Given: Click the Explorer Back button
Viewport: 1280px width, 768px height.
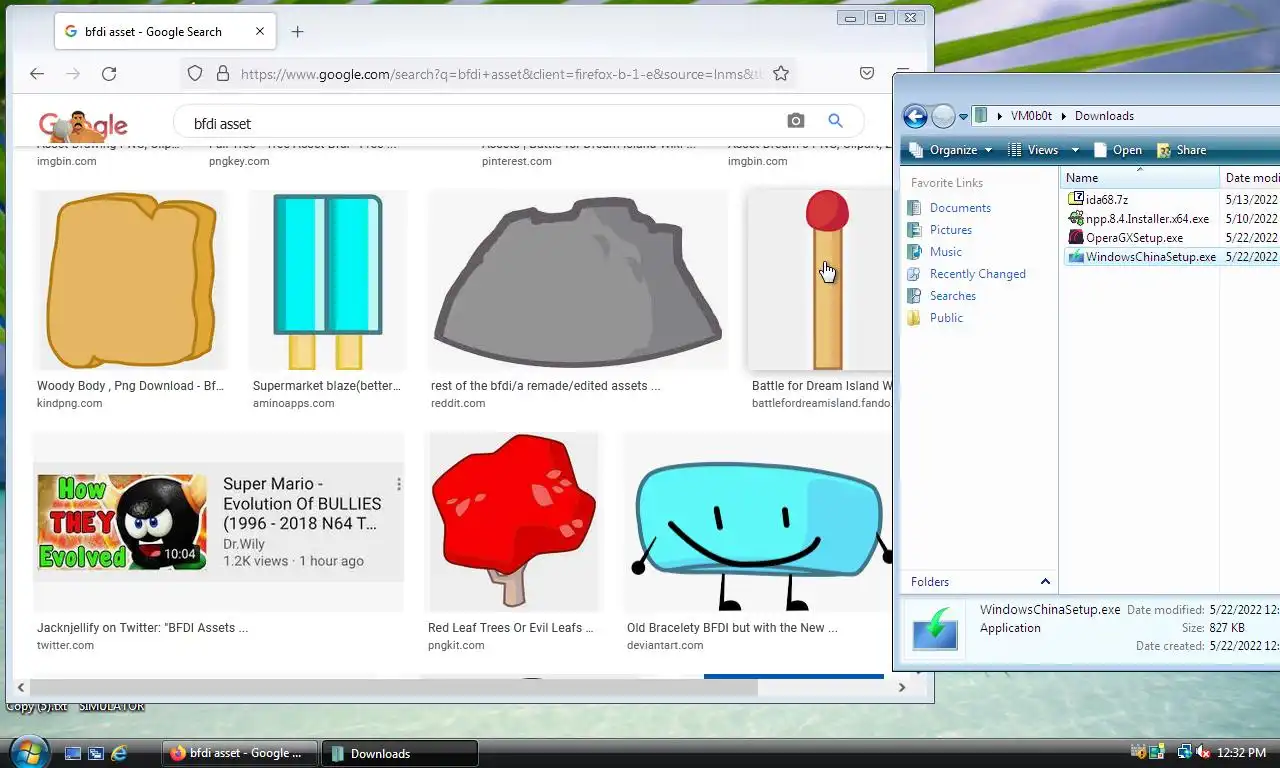Looking at the screenshot, I should pyautogui.click(x=915, y=116).
